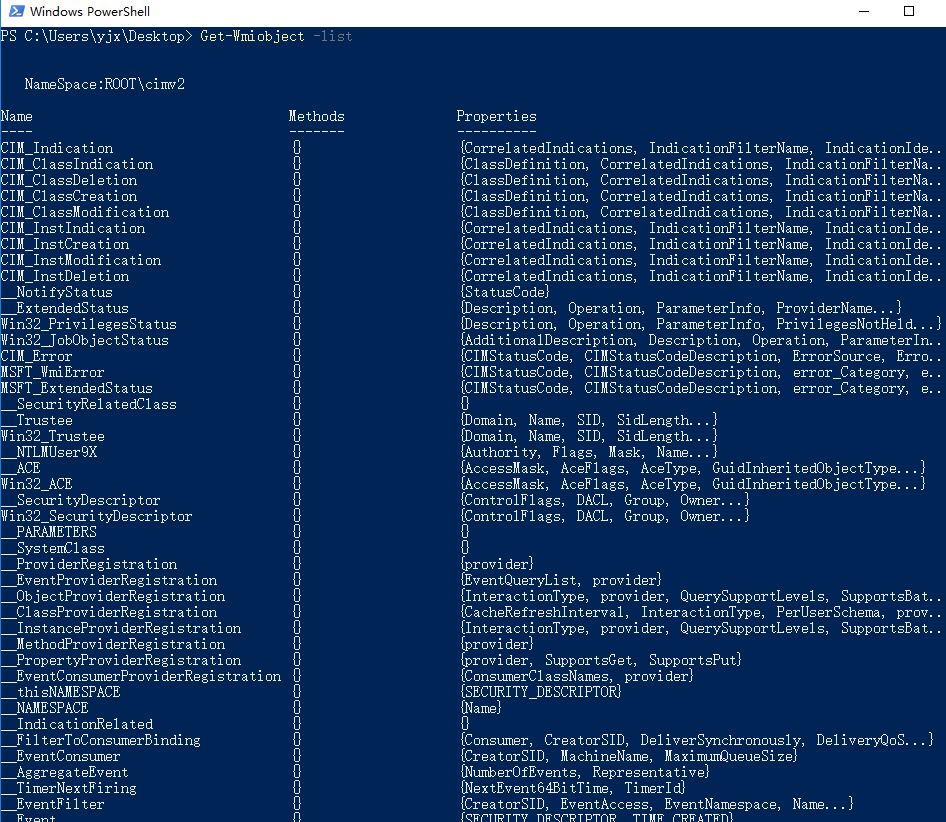Click __SecurityRelatedClass entry
This screenshot has width=946, height=822.
pyautogui.click(x=89, y=404)
